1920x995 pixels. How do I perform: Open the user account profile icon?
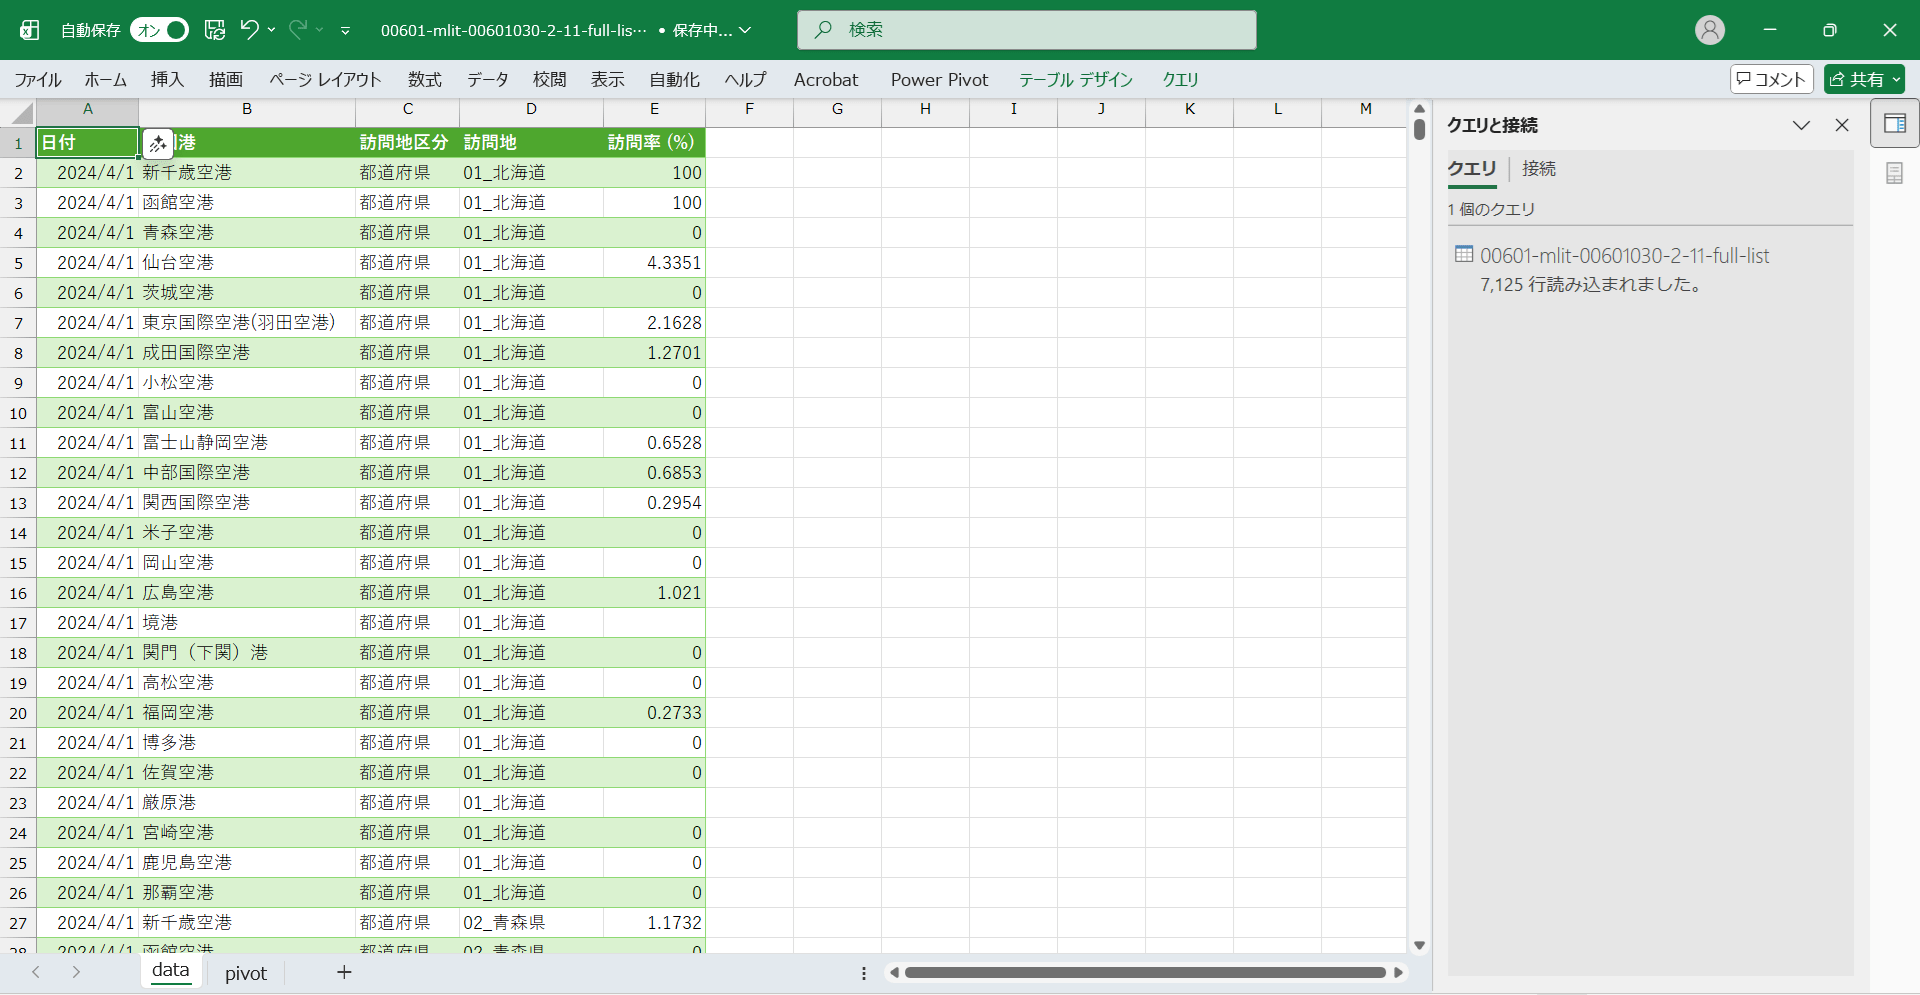[x=1709, y=30]
